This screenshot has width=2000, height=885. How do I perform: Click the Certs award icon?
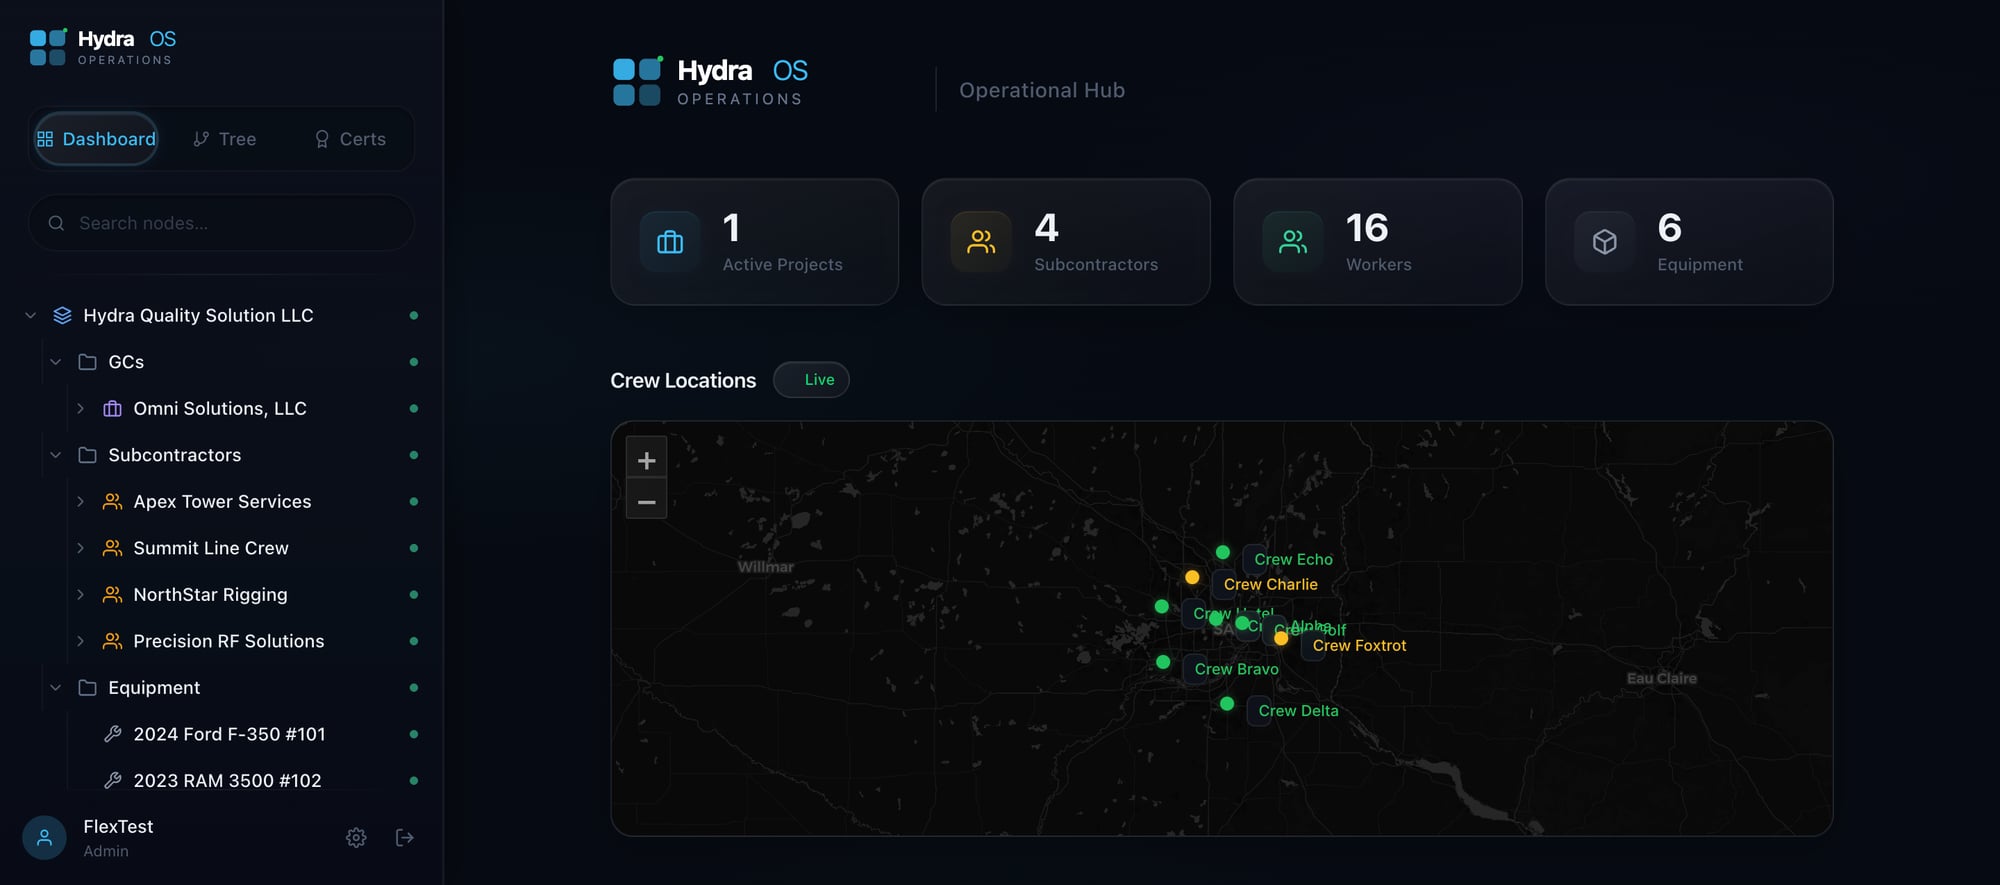pyautogui.click(x=322, y=139)
